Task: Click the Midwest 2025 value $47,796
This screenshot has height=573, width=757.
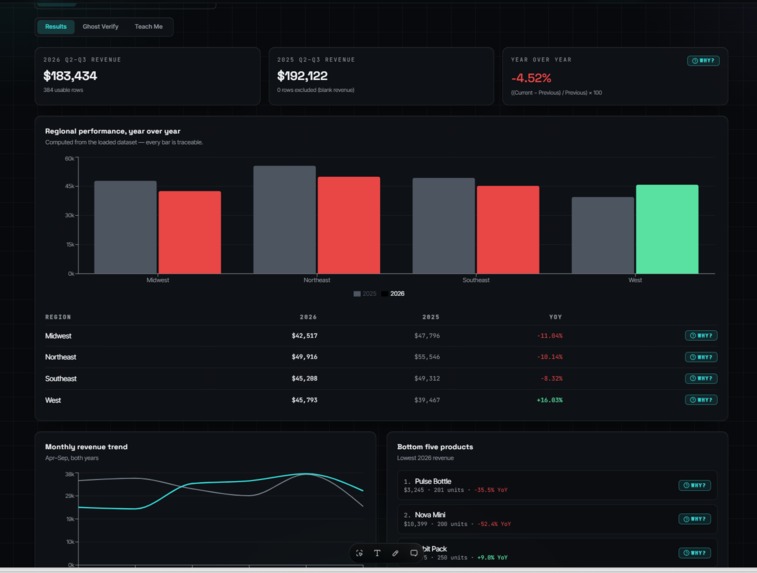Action: click(x=427, y=335)
